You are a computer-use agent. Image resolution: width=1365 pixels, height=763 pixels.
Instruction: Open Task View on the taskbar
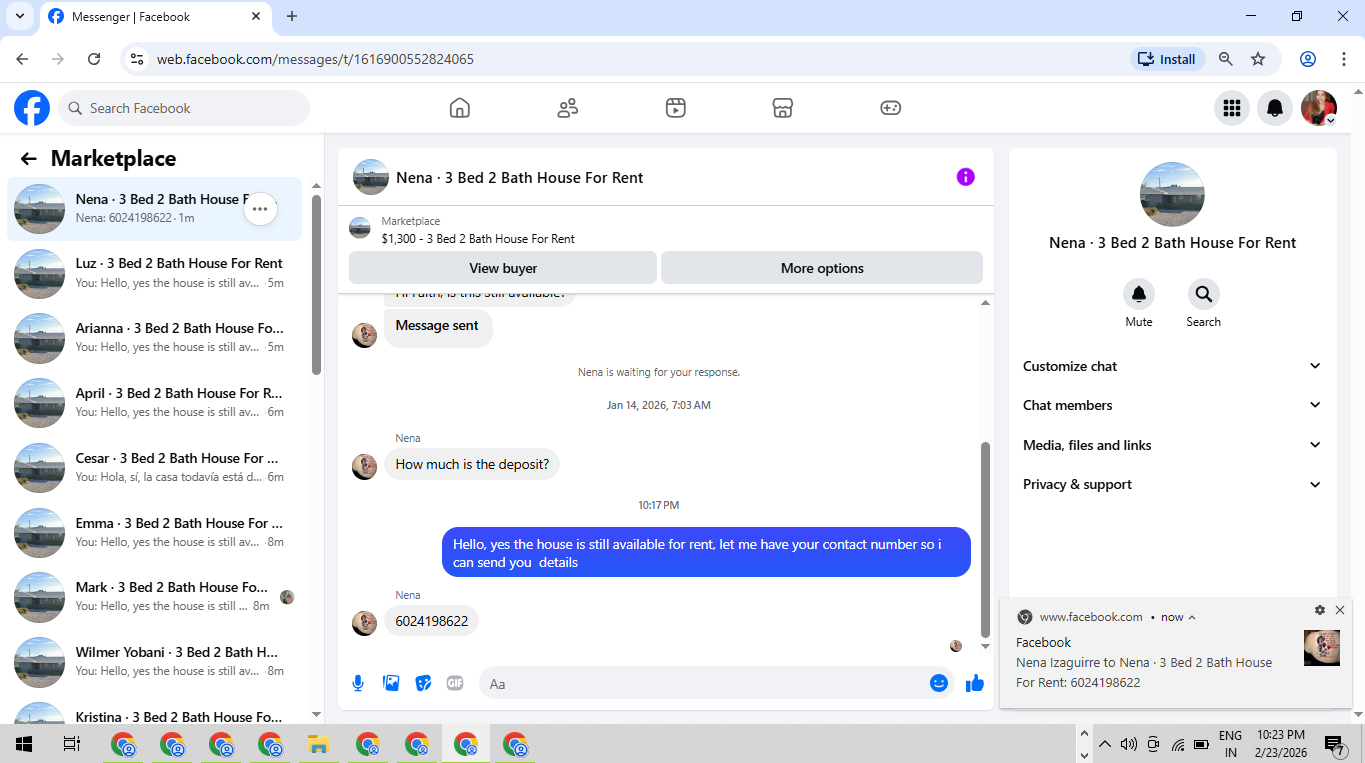pos(71,744)
